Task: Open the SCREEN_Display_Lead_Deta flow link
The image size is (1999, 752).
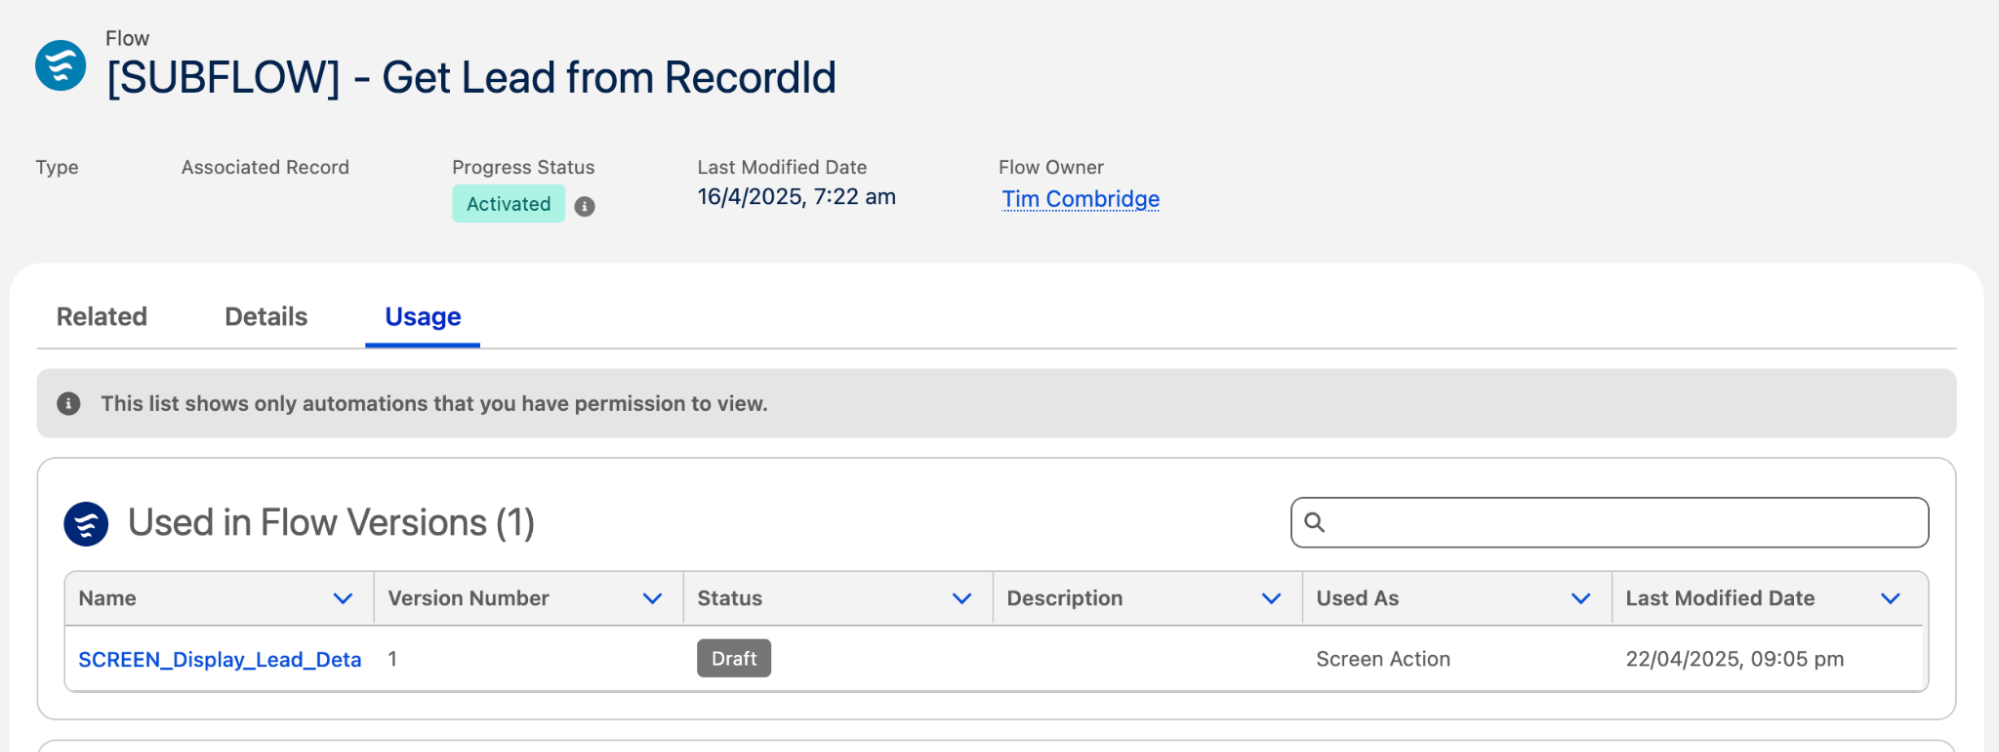Action: click(220, 660)
